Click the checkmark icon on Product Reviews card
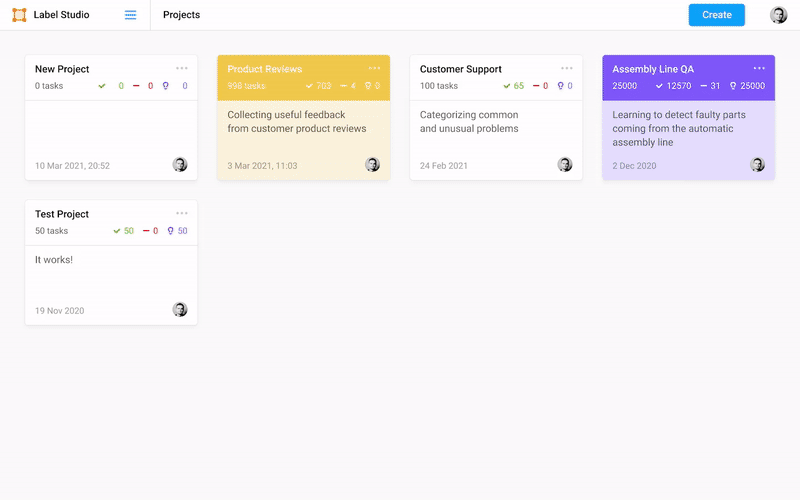800x500 pixels. click(309, 86)
